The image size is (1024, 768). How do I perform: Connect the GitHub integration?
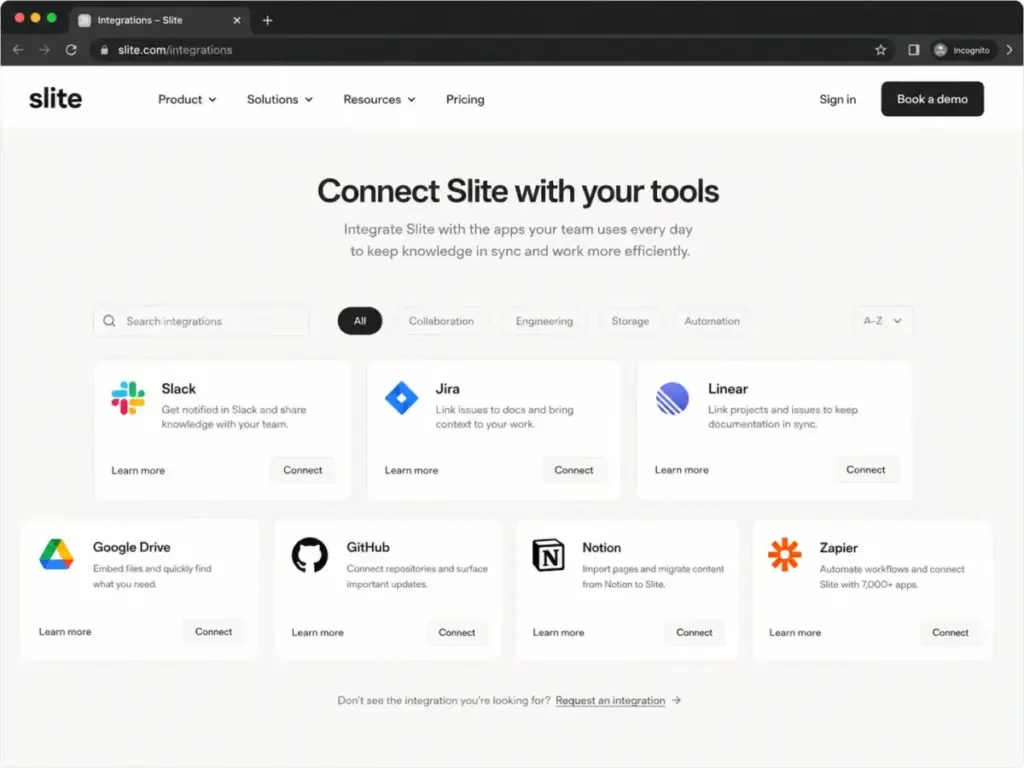pyautogui.click(x=456, y=632)
